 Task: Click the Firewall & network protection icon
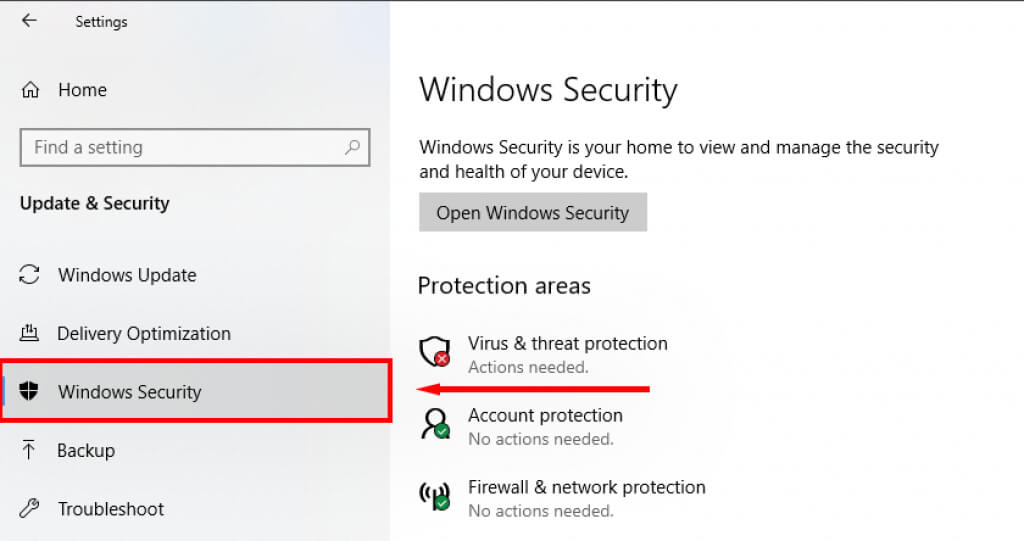click(434, 496)
